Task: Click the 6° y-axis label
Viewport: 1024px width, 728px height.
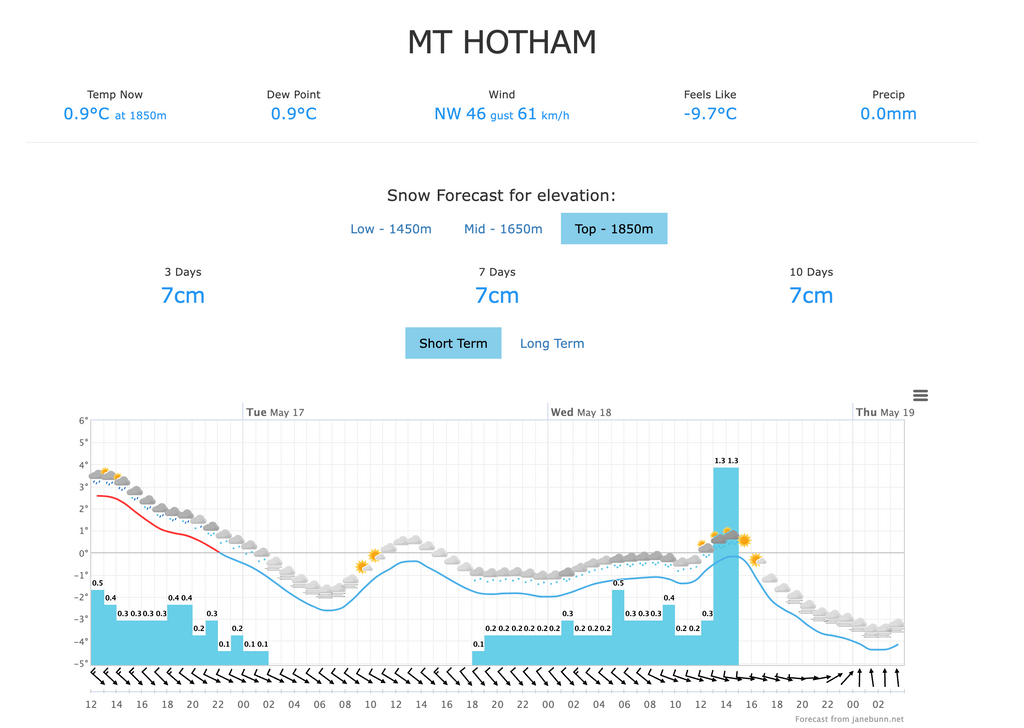Action: [83, 420]
